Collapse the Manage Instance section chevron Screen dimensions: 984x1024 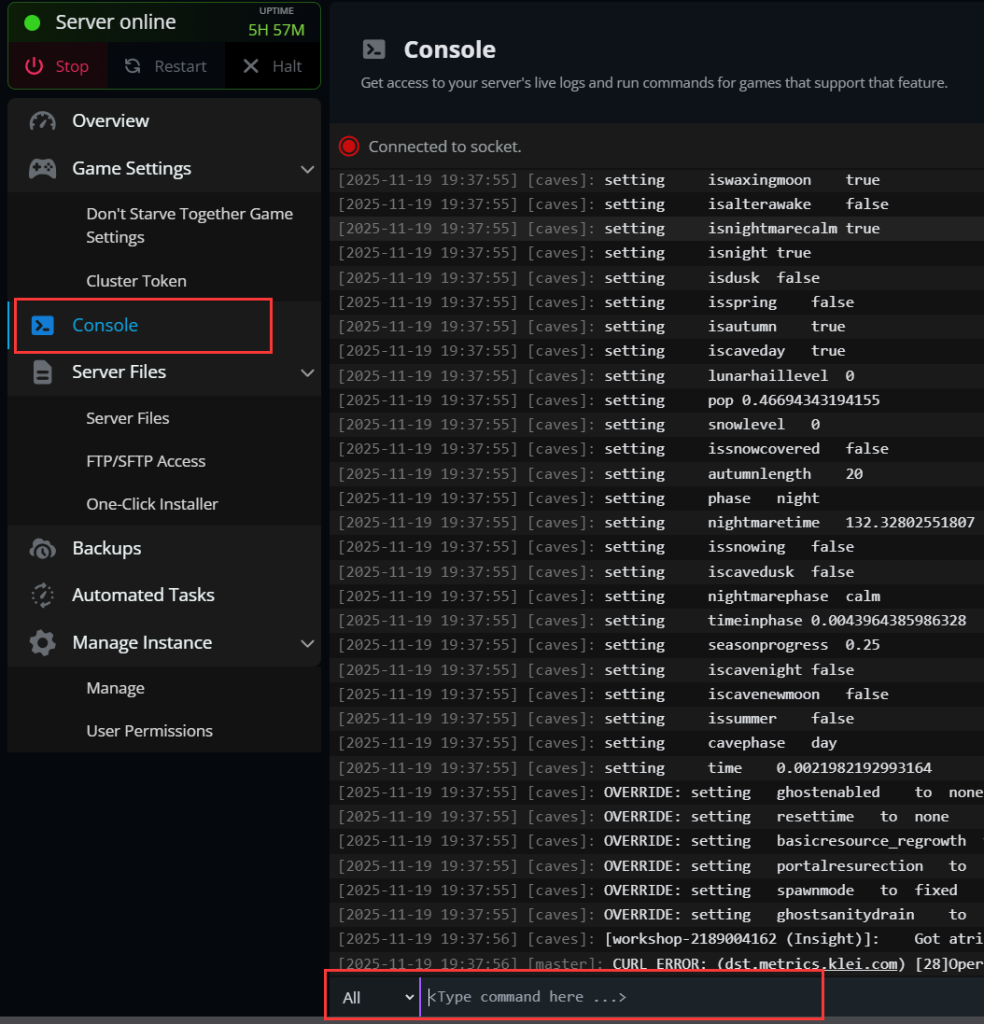(x=307, y=643)
